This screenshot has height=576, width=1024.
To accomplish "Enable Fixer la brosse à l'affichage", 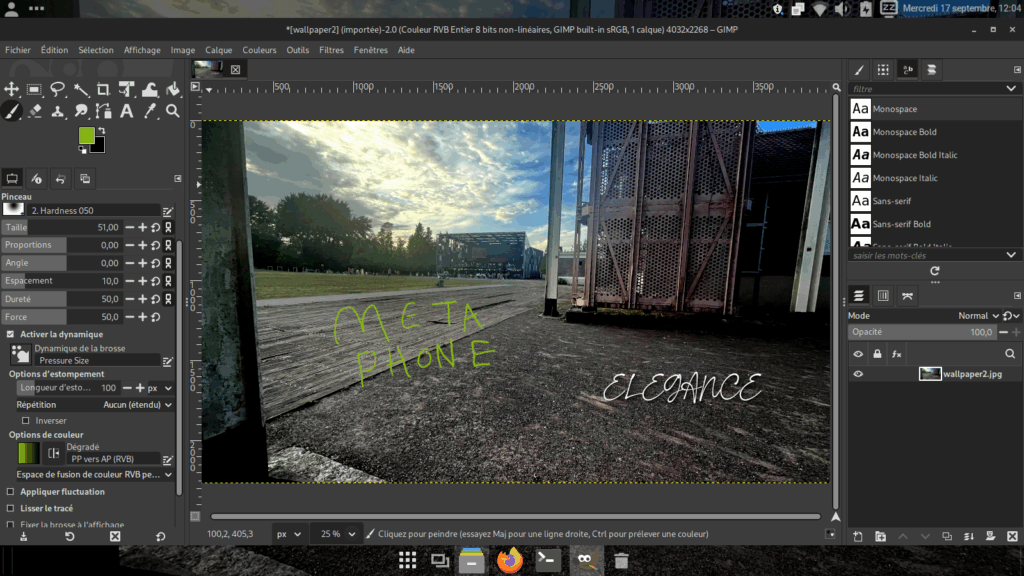I will pyautogui.click(x=10, y=524).
